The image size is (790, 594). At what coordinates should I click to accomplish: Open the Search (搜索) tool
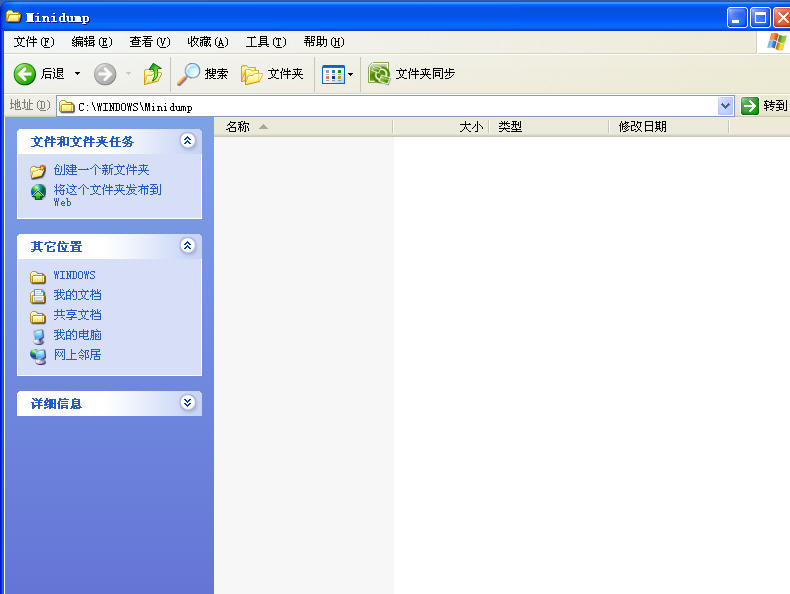pos(203,74)
